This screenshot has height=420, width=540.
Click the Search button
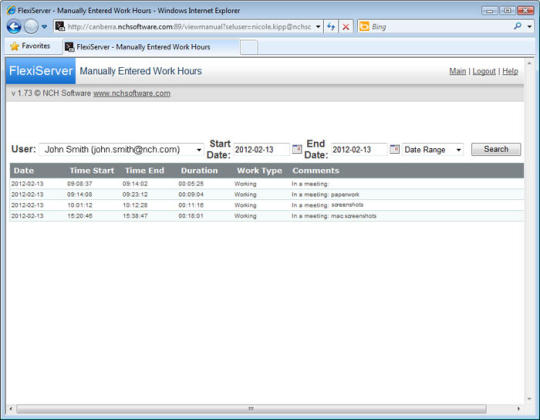(496, 149)
